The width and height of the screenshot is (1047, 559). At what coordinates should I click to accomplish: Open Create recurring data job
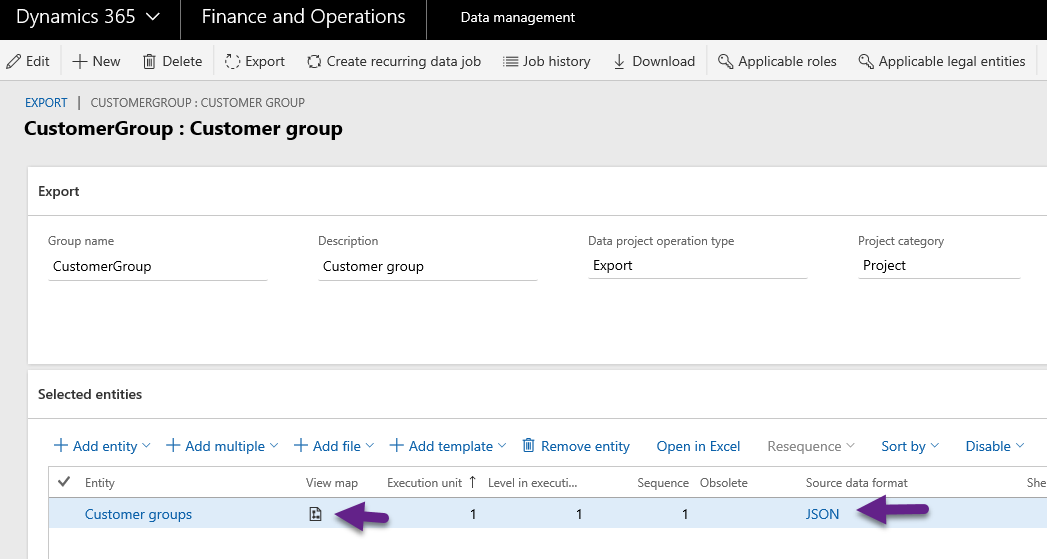393,61
